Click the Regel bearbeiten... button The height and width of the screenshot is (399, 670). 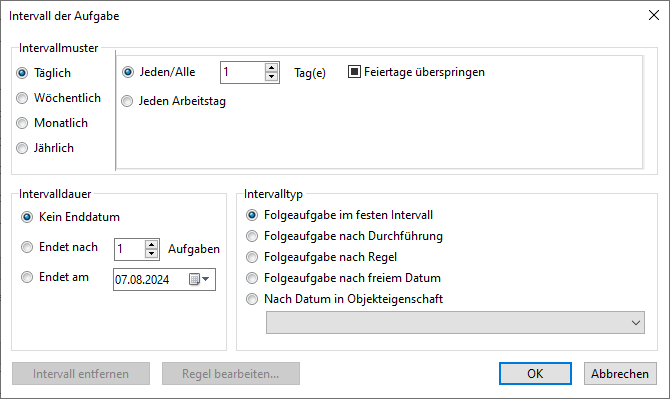coord(231,374)
